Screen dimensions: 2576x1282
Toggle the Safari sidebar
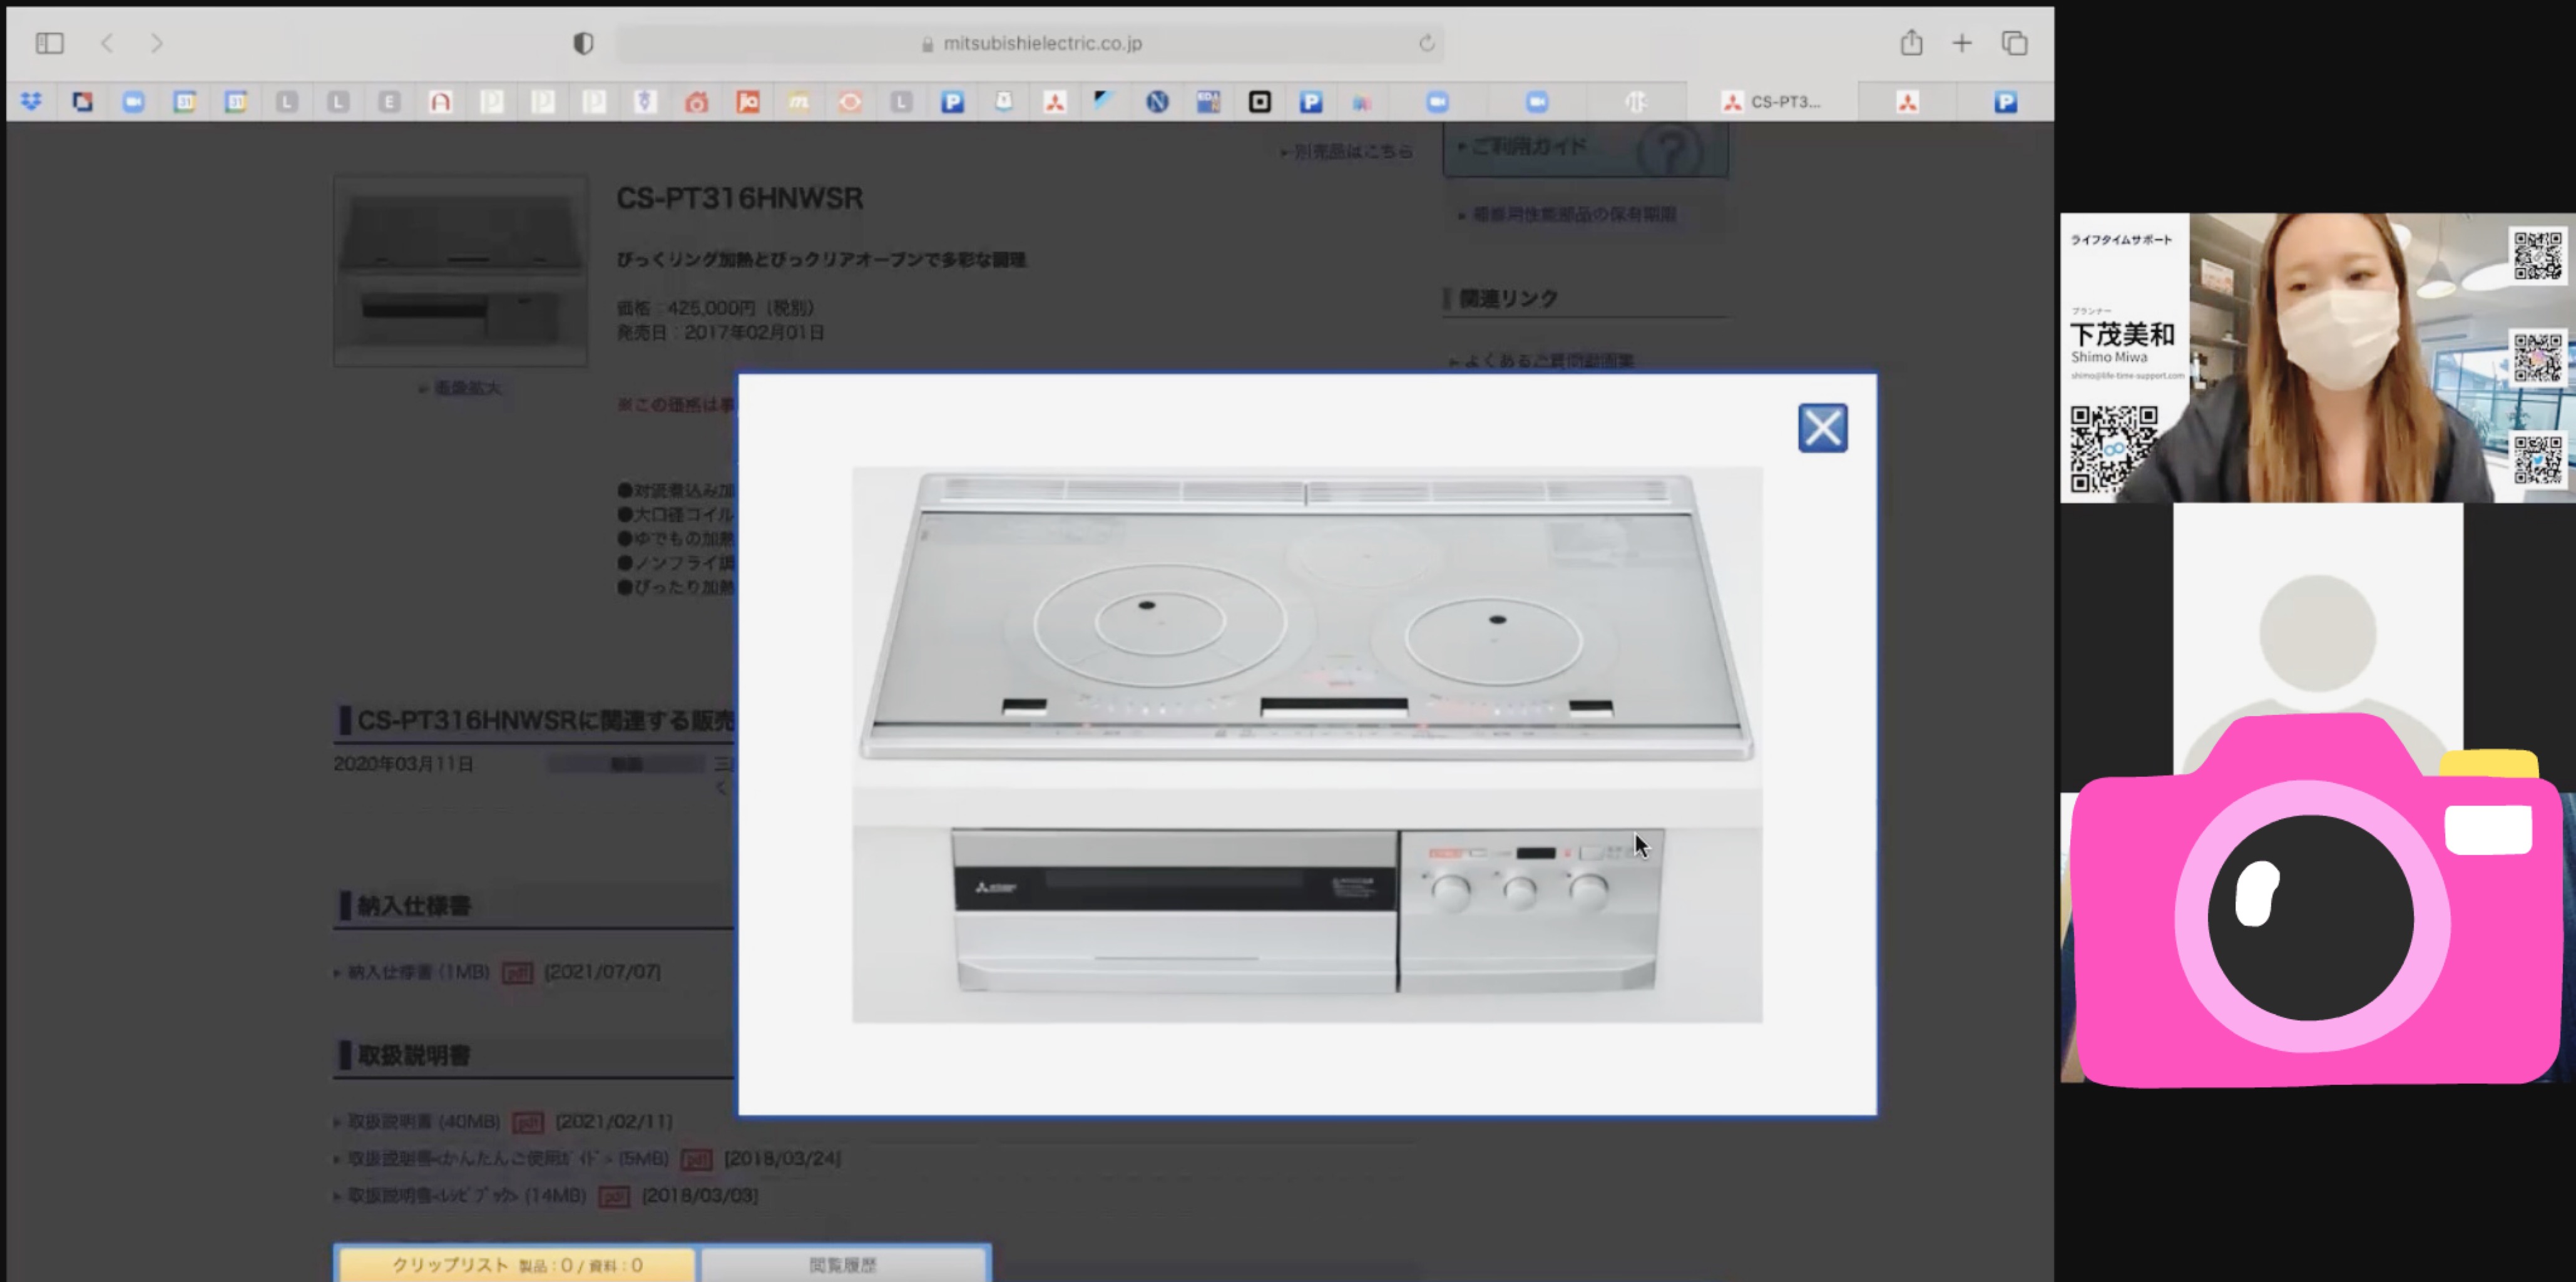(x=50, y=43)
